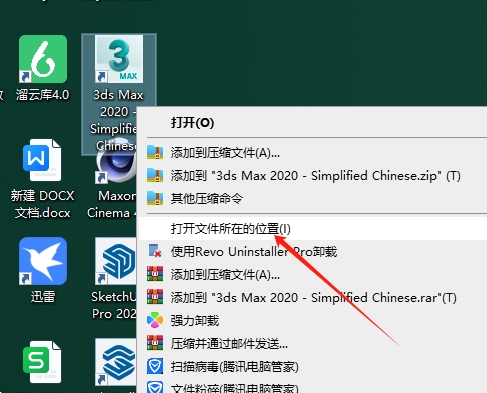Add to 3ds Max 2020 - Simplified Chinese.rar

tap(312, 297)
